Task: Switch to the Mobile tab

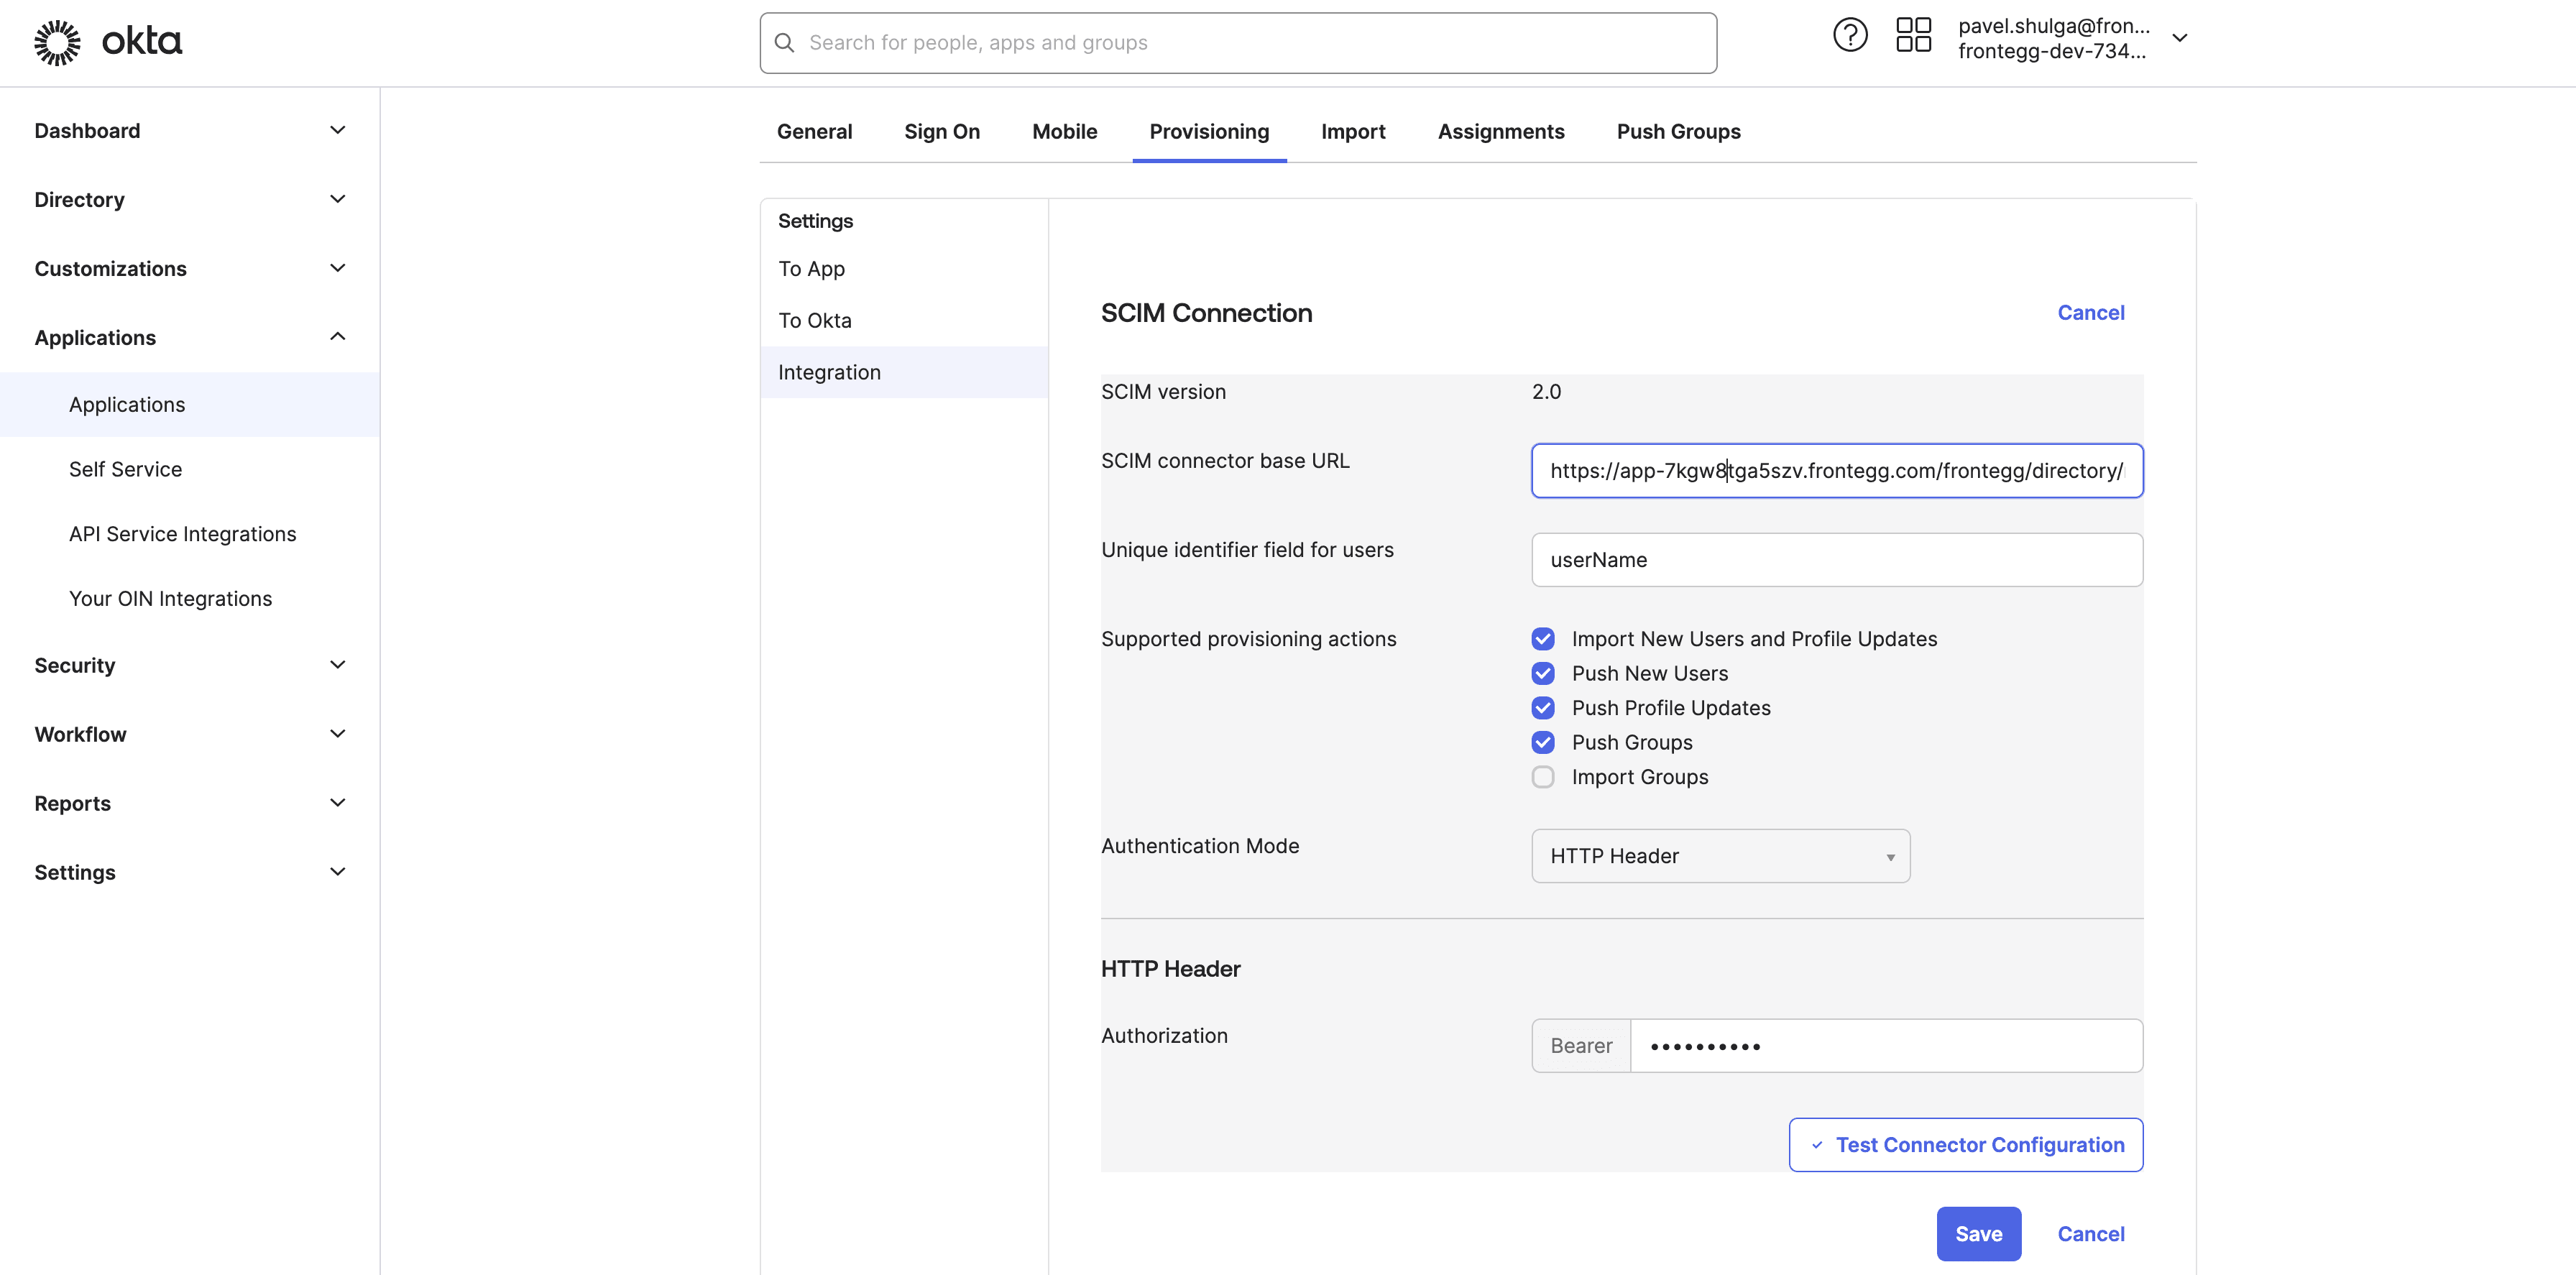Action: 1064,132
